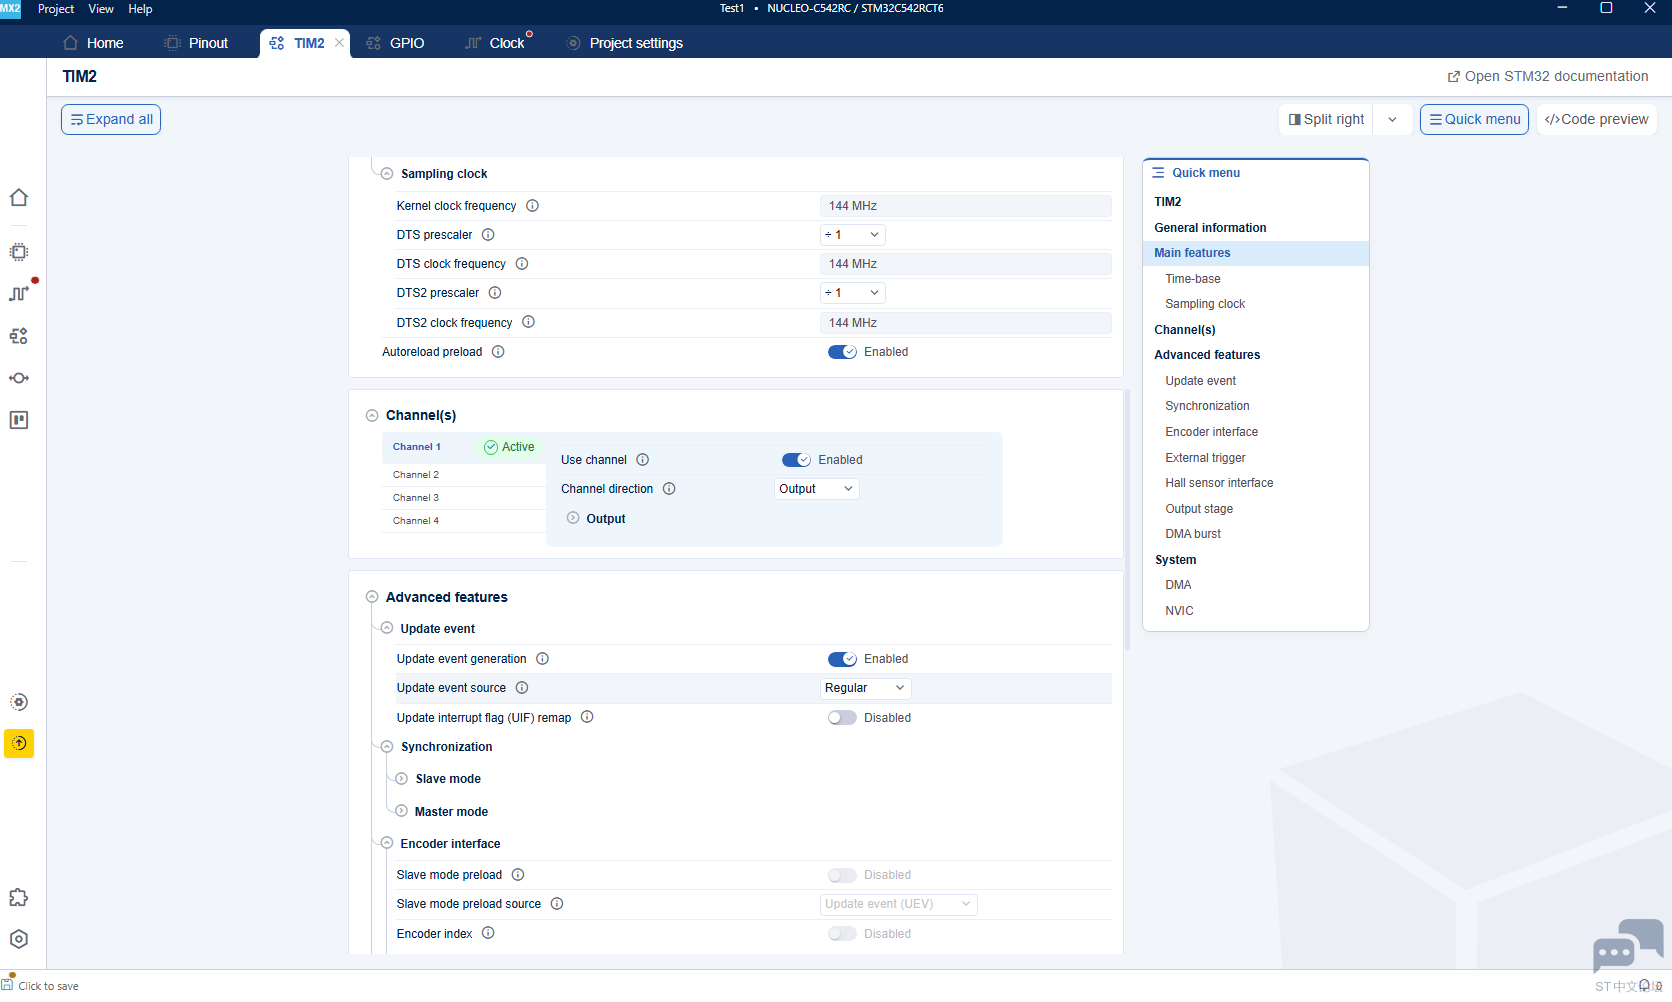Open the Split right options arrow
1672x1002 pixels.
[1392, 119]
